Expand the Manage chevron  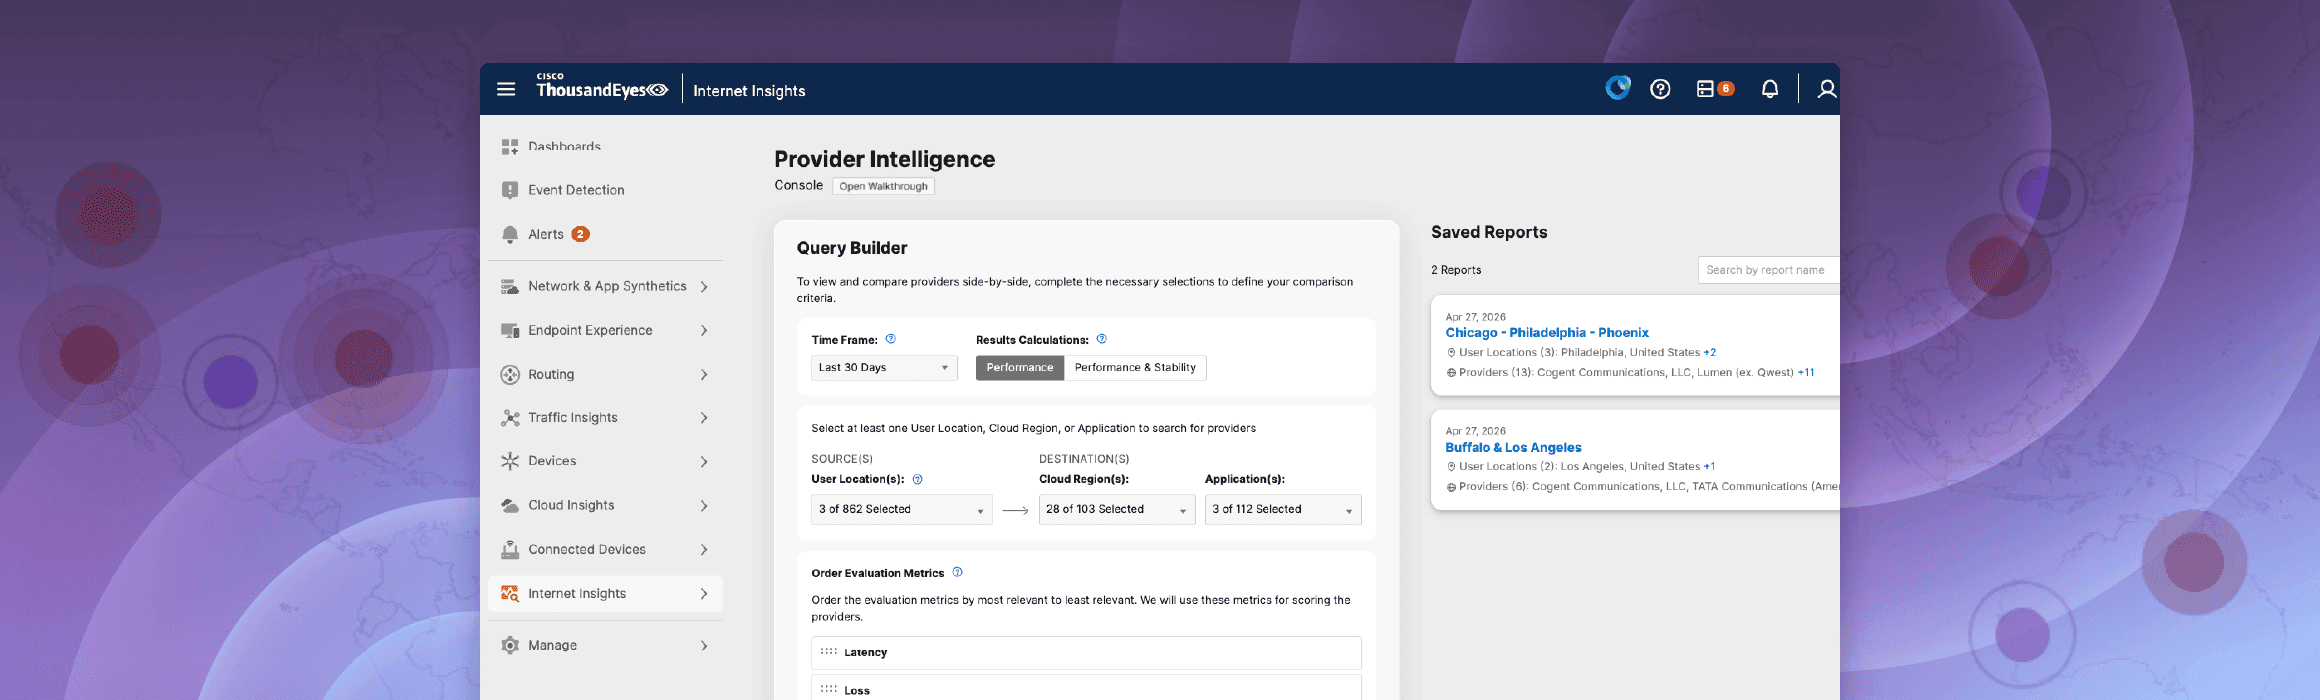click(704, 645)
